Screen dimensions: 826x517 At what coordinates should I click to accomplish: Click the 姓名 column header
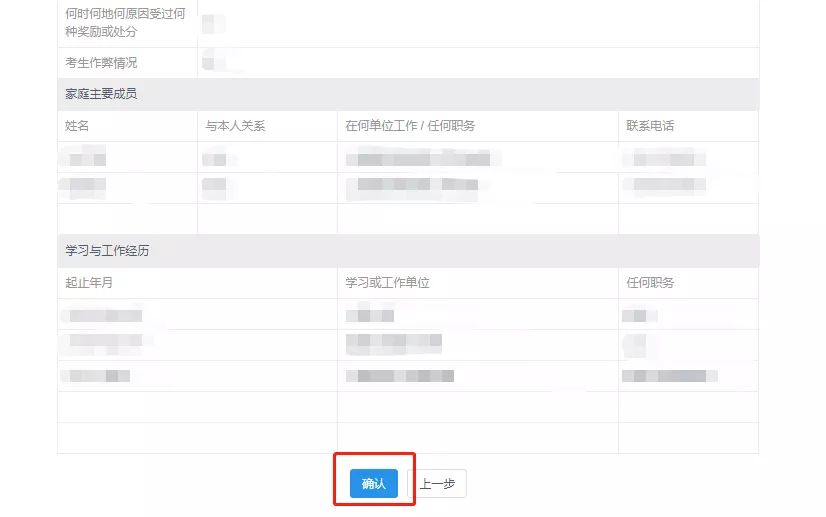[x=78, y=126]
